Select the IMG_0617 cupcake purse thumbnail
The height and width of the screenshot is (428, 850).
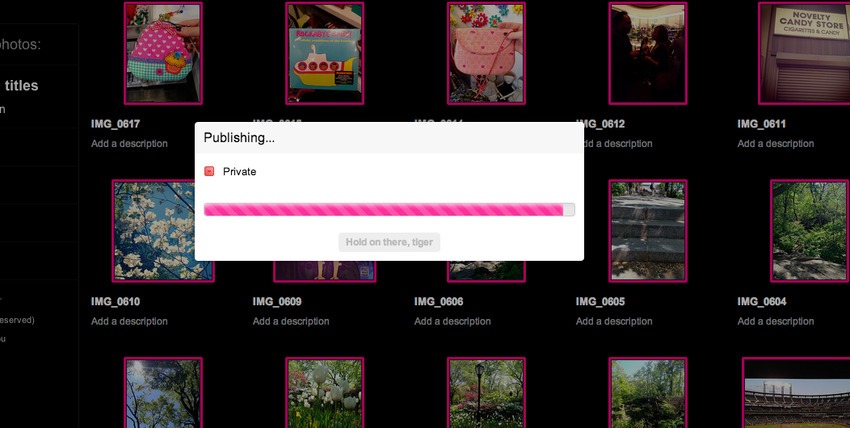pyautogui.click(x=163, y=53)
